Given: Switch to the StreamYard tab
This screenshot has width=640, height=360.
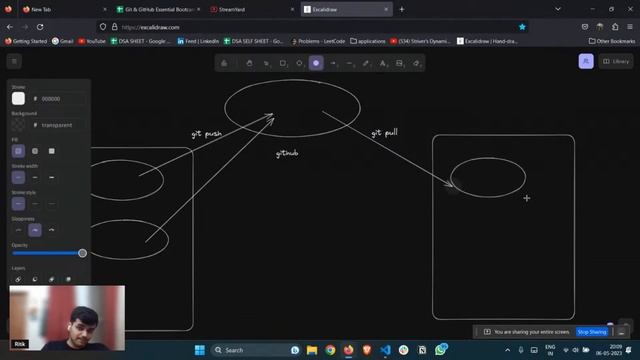Looking at the screenshot, I should 252,9.
